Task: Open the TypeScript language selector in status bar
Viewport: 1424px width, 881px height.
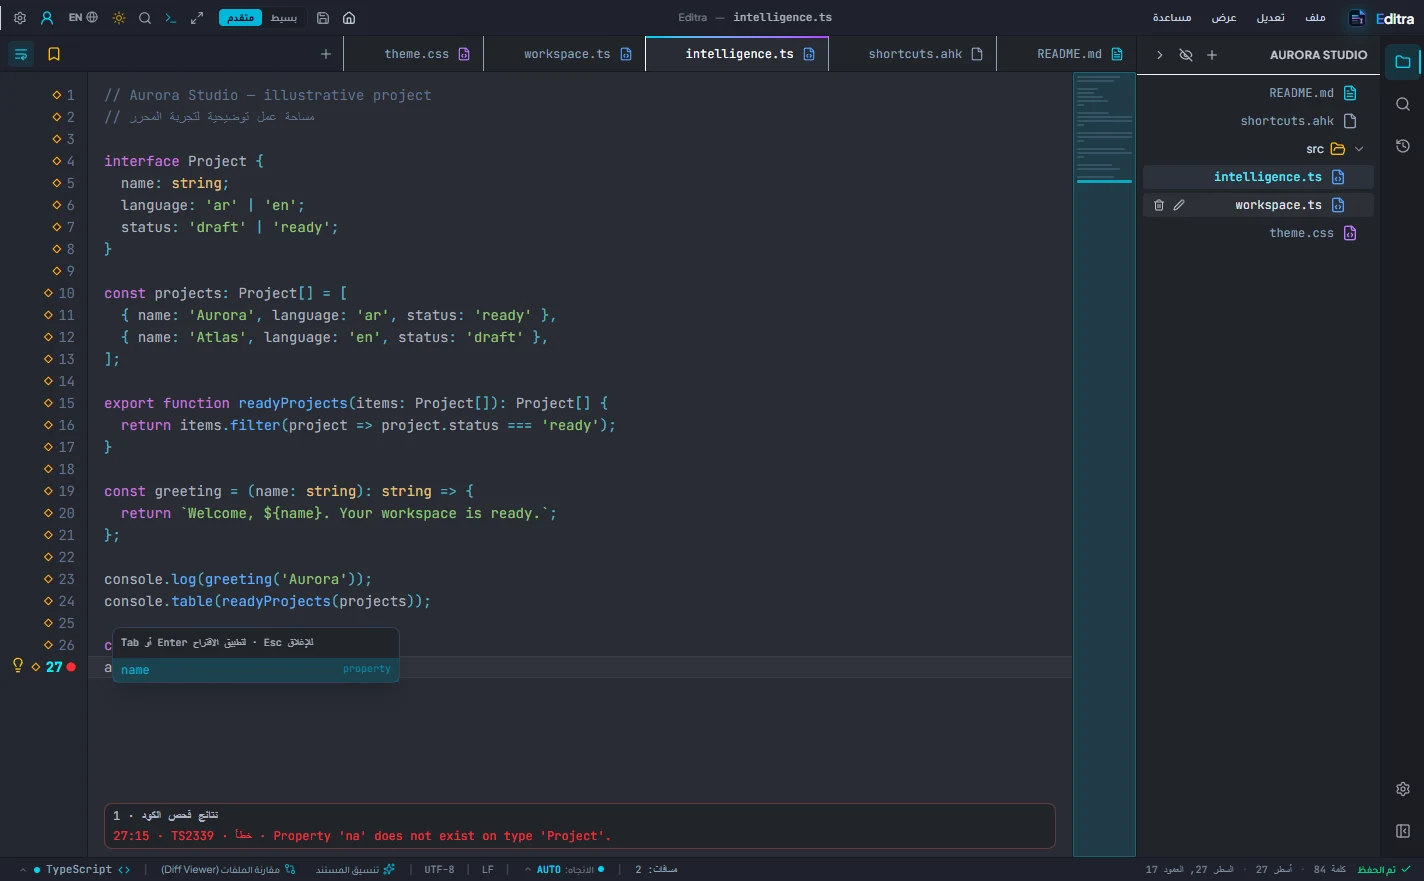Action: pyautogui.click(x=82, y=869)
